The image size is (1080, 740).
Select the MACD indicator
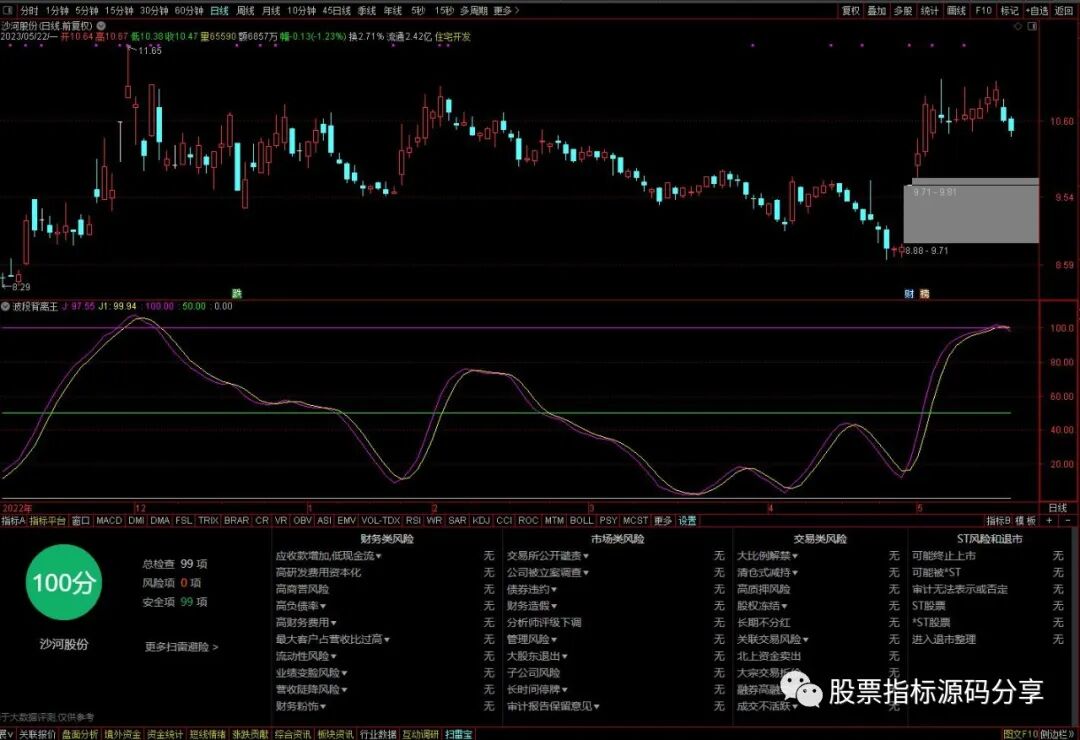(x=109, y=521)
